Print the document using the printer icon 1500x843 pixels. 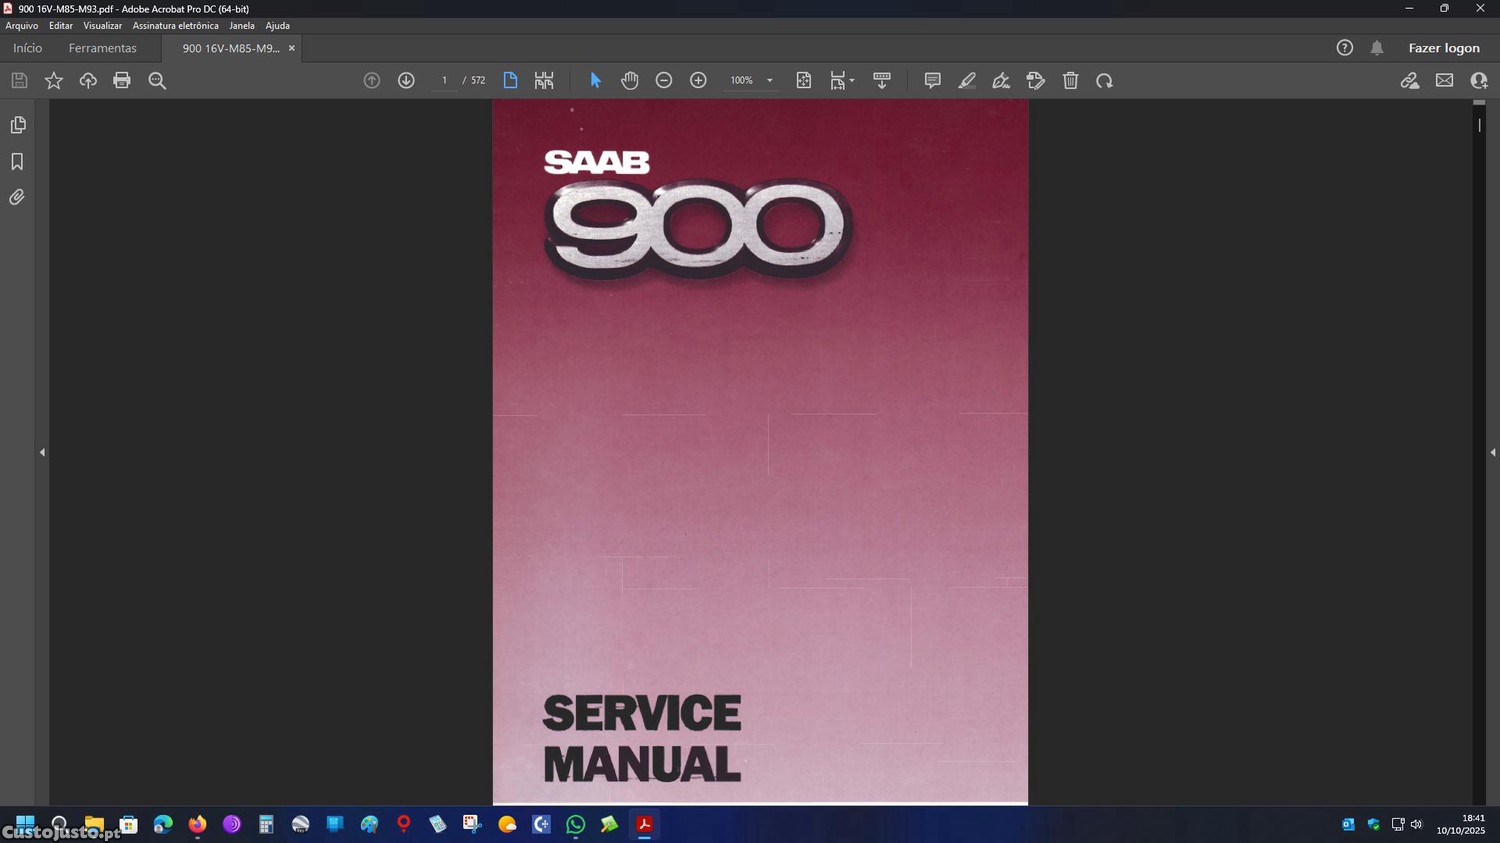tap(122, 81)
